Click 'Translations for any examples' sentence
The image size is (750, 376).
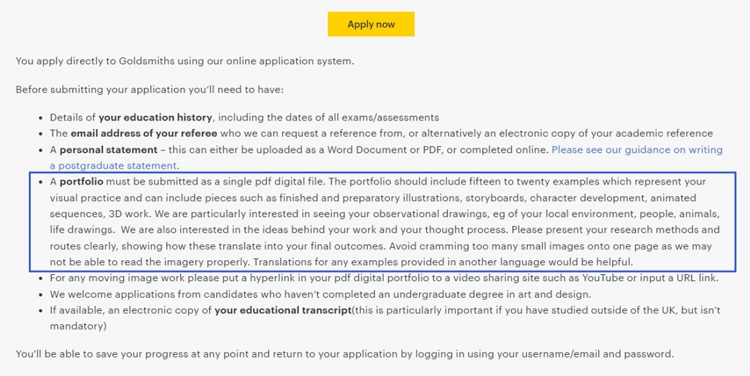[x=443, y=262]
